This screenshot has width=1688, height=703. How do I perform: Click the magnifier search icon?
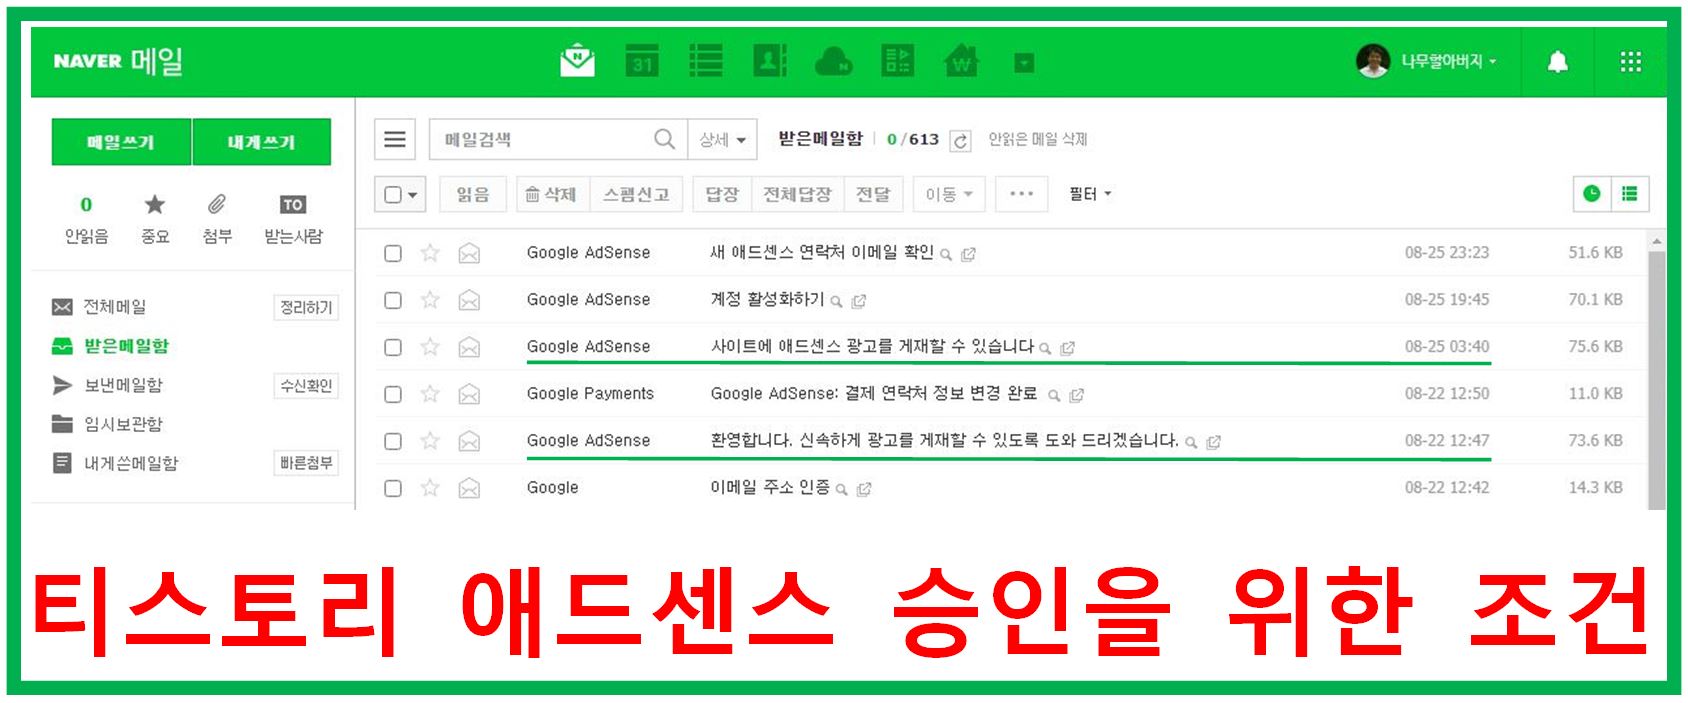pyautogui.click(x=664, y=139)
